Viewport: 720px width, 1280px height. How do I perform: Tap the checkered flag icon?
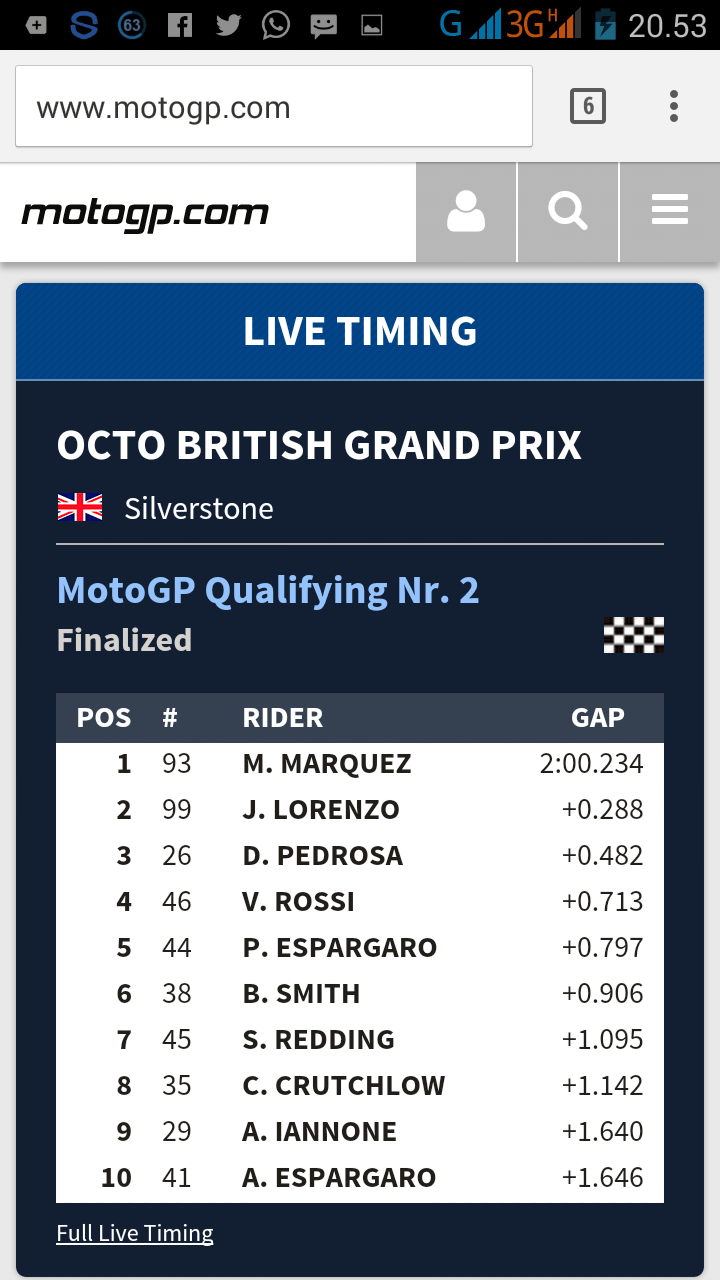[x=633, y=636]
